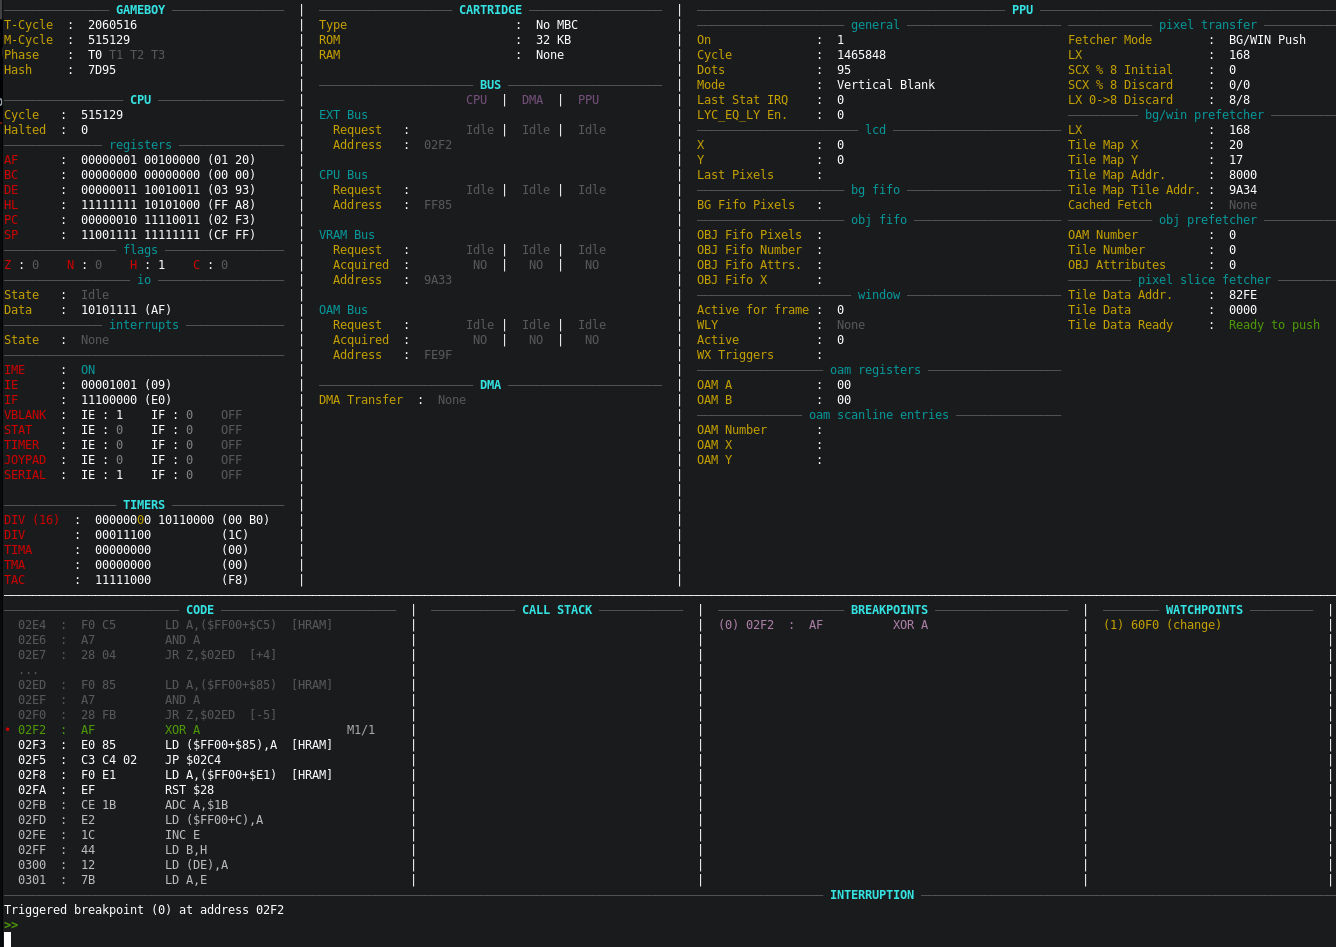Click code line 02FE INC E
Screen dimensions: 1336x947
coord(109,835)
